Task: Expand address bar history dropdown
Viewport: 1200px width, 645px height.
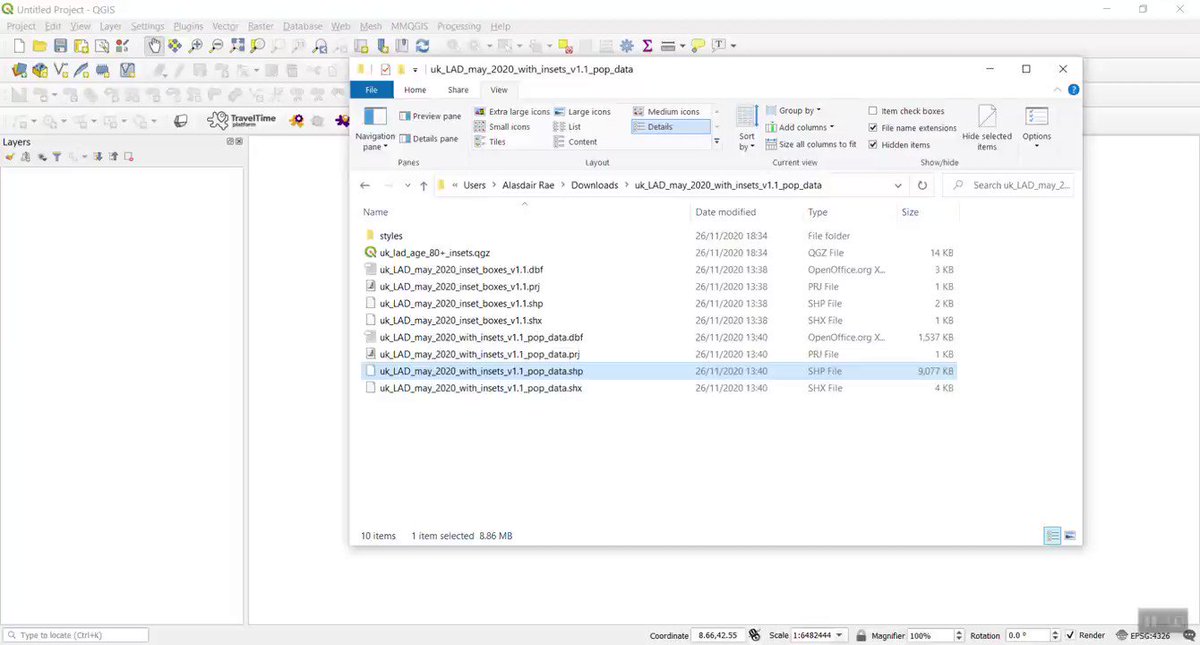Action: [899, 186]
